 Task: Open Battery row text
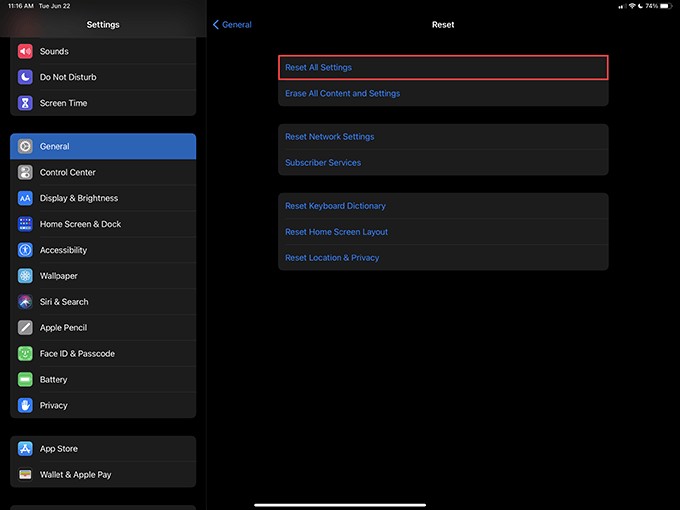53,380
